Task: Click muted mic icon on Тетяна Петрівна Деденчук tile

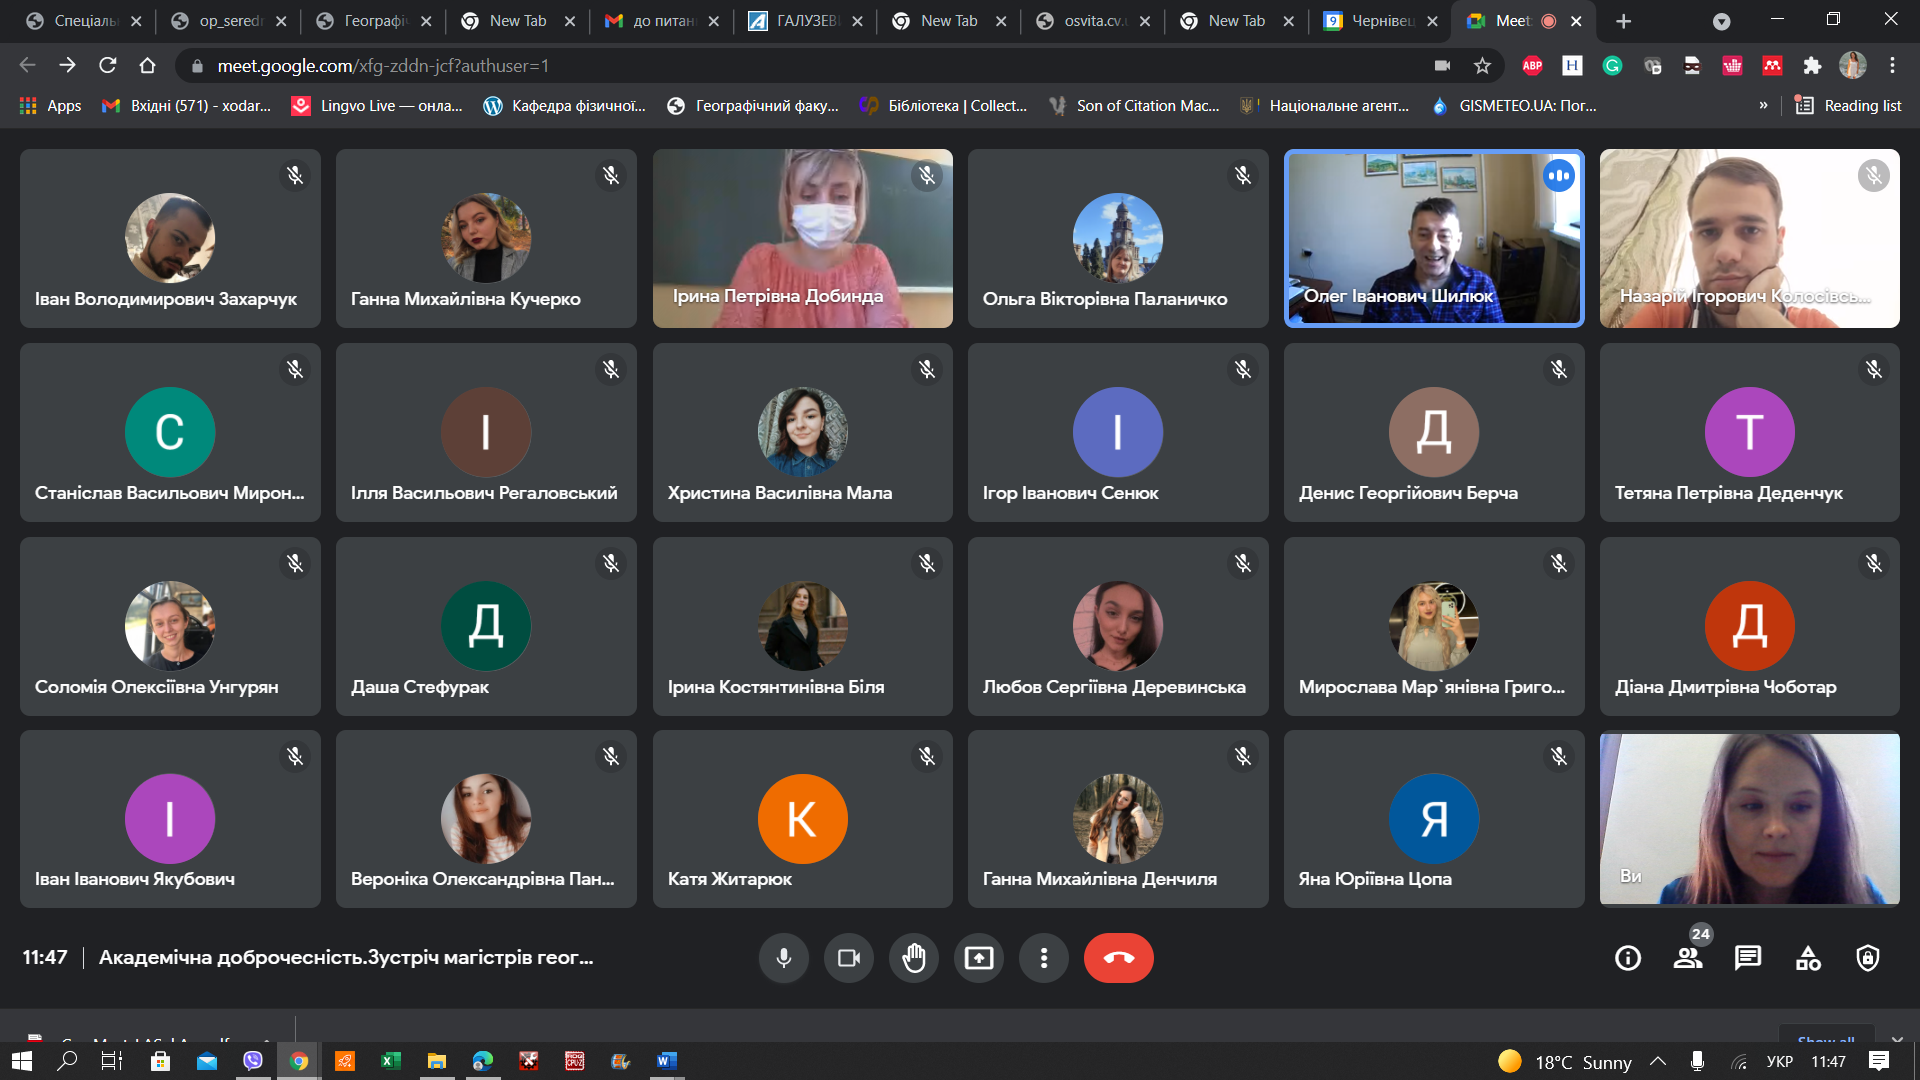Action: (x=1874, y=370)
